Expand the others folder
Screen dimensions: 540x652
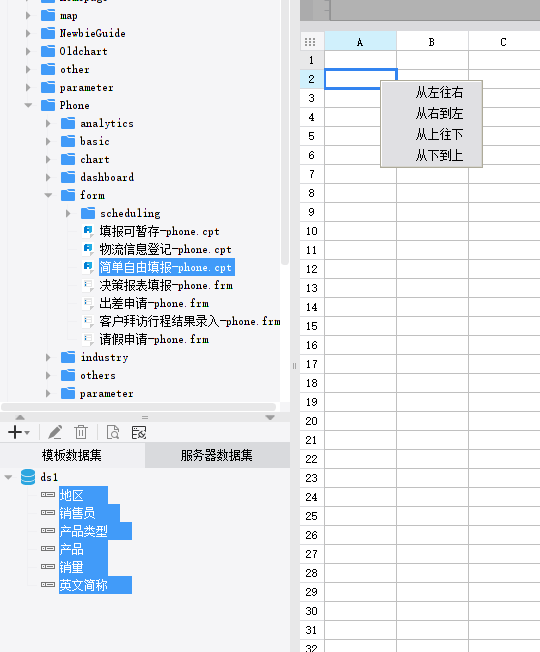click(x=48, y=375)
